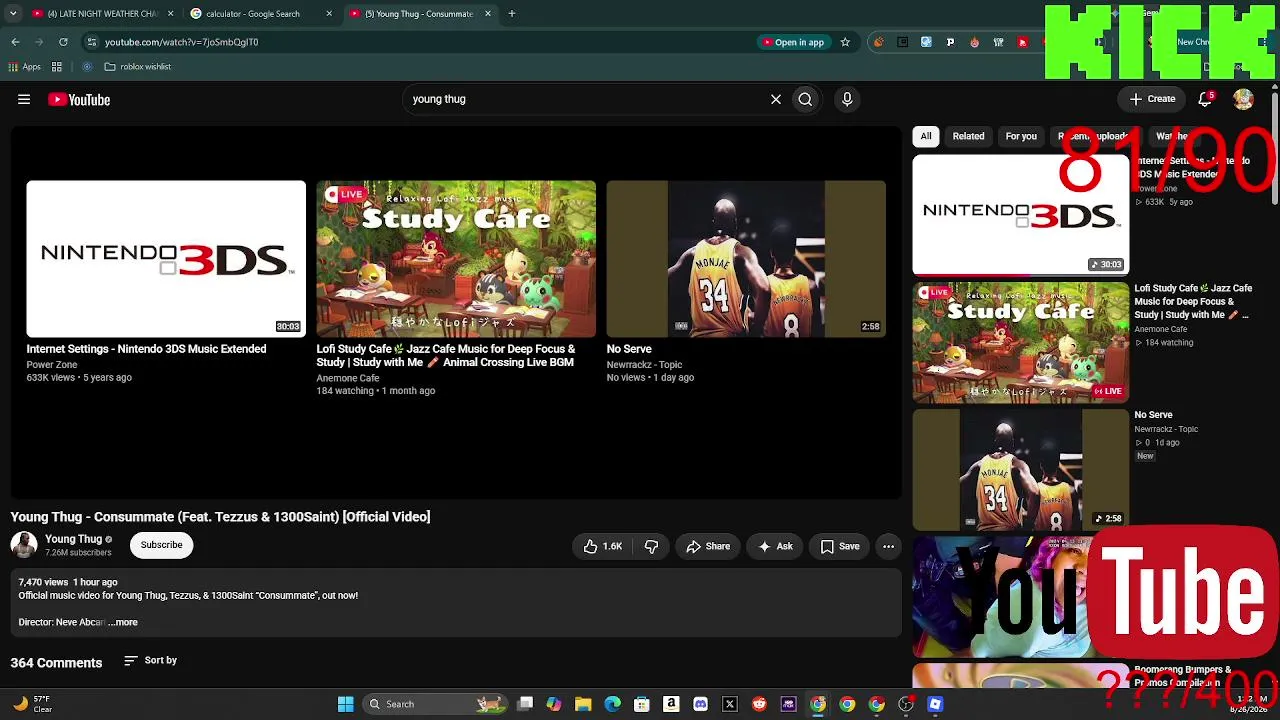Open the roblox wishlist bookmark folder
The height and width of the screenshot is (720, 1280).
[x=138, y=67]
